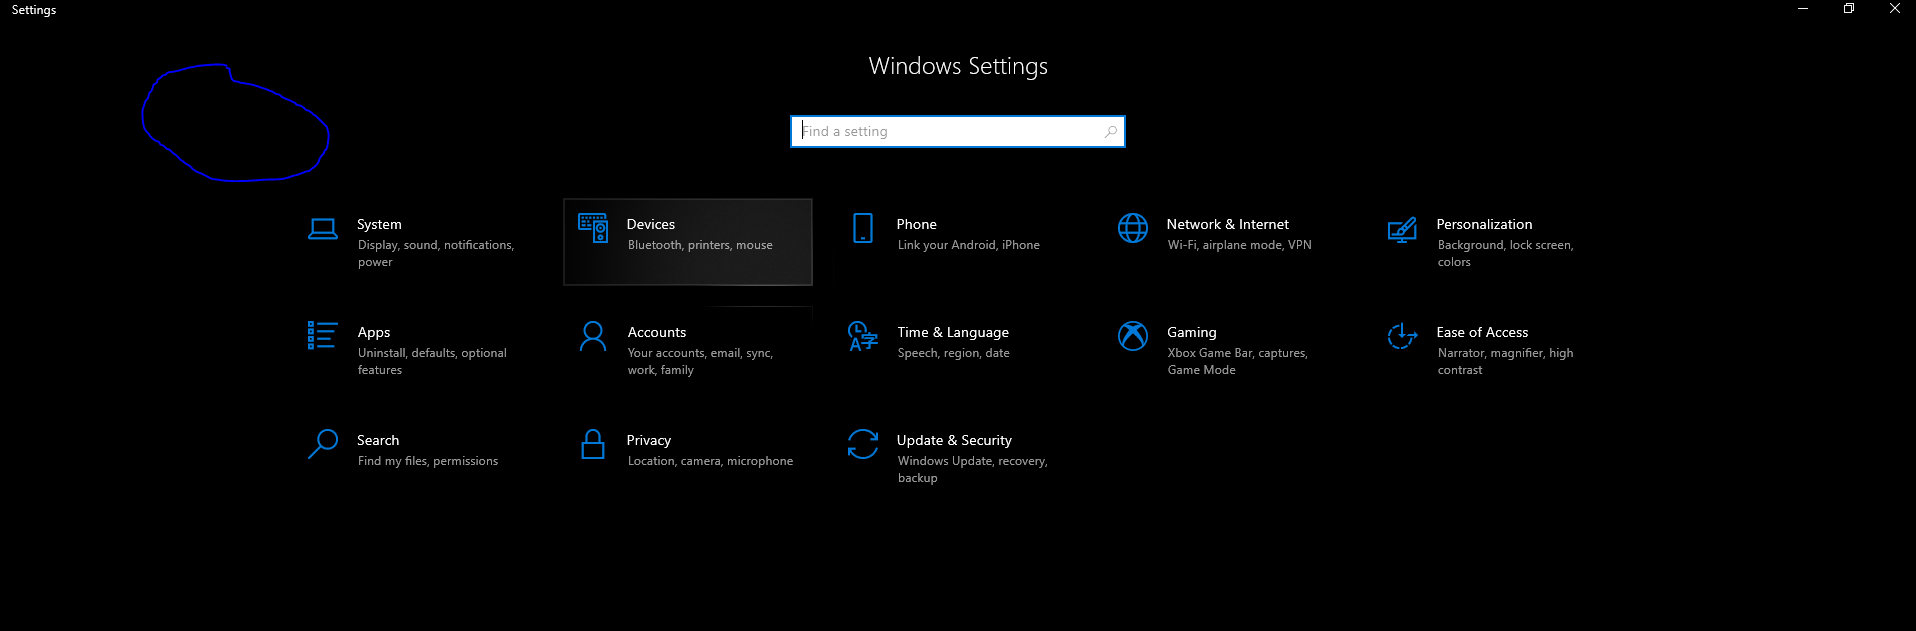
Task: Open Update & Security title
Action: click(954, 440)
